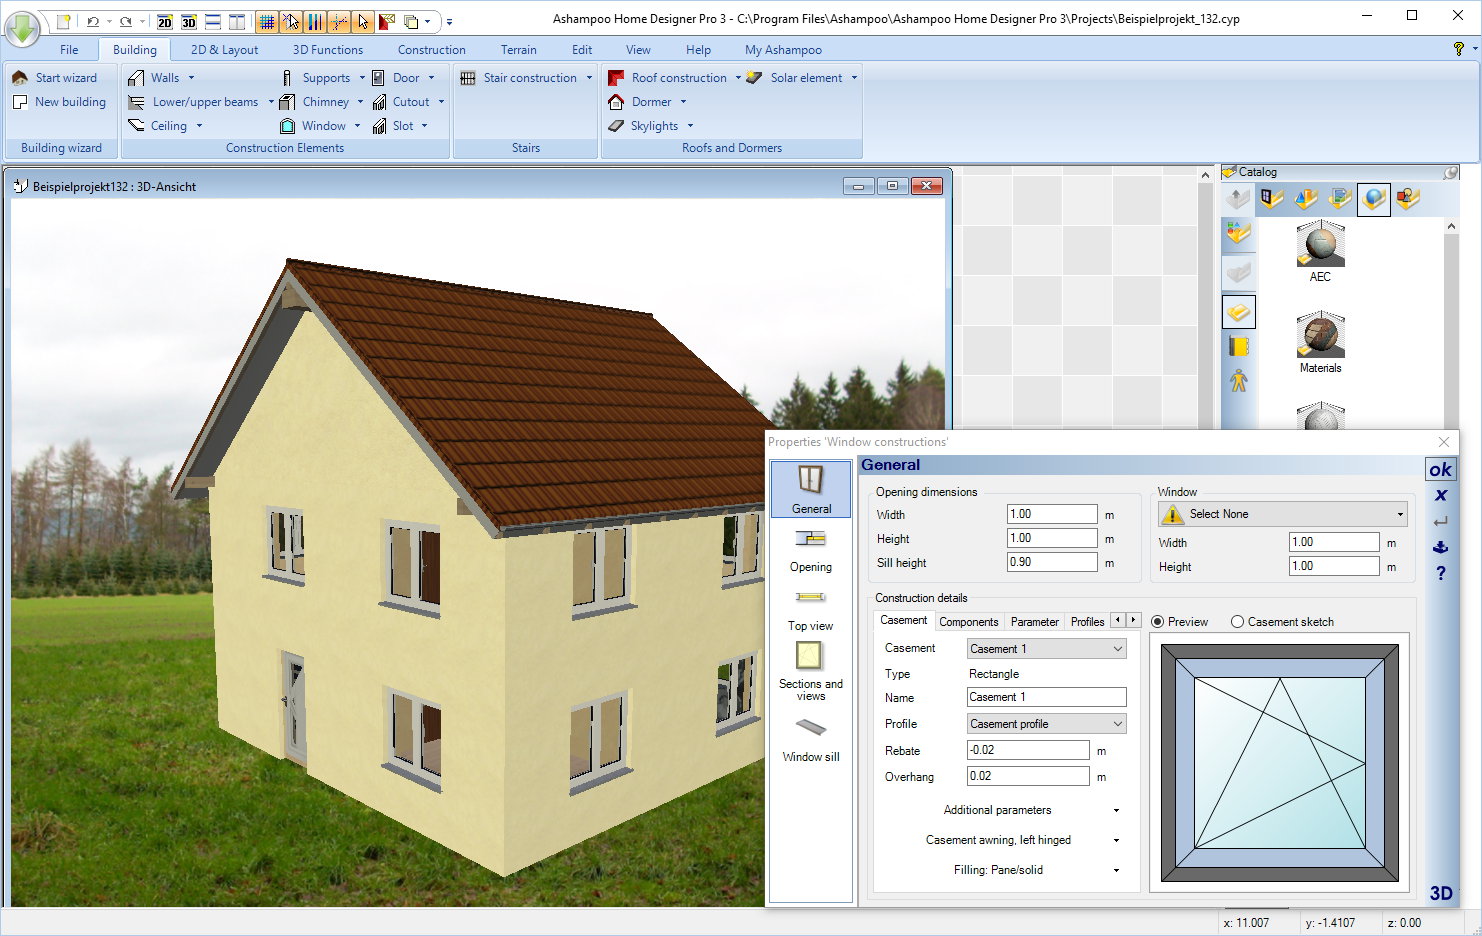1482x936 pixels.
Task: Switch to 2D view in quick toolbar
Action: (x=165, y=21)
